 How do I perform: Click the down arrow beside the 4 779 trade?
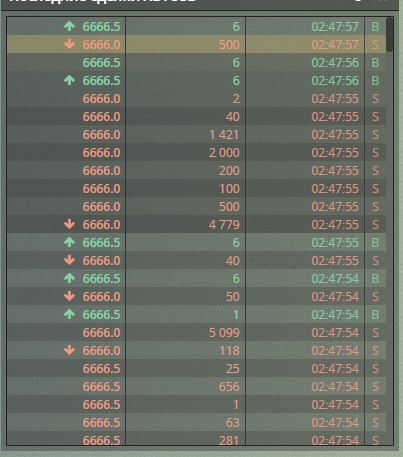coord(69,224)
